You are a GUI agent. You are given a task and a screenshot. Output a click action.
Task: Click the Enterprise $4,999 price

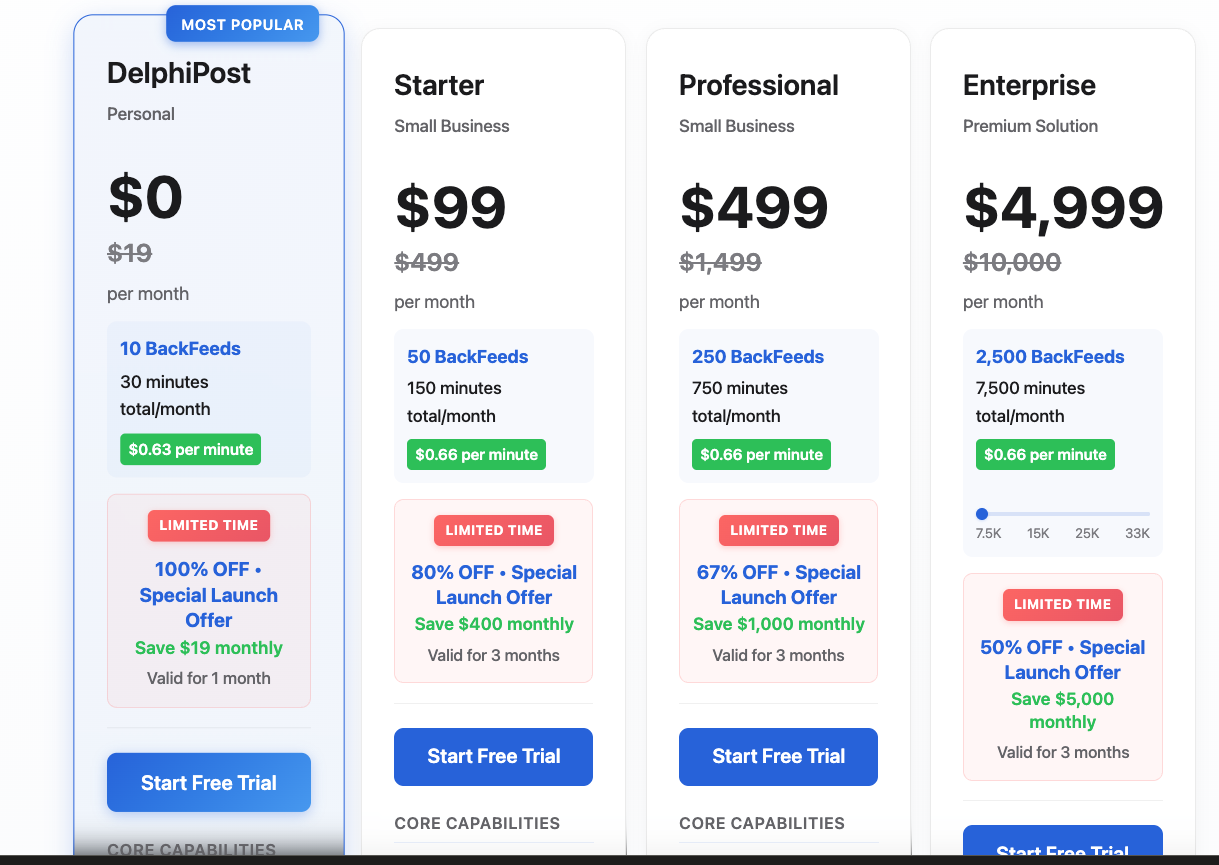(x=1063, y=207)
